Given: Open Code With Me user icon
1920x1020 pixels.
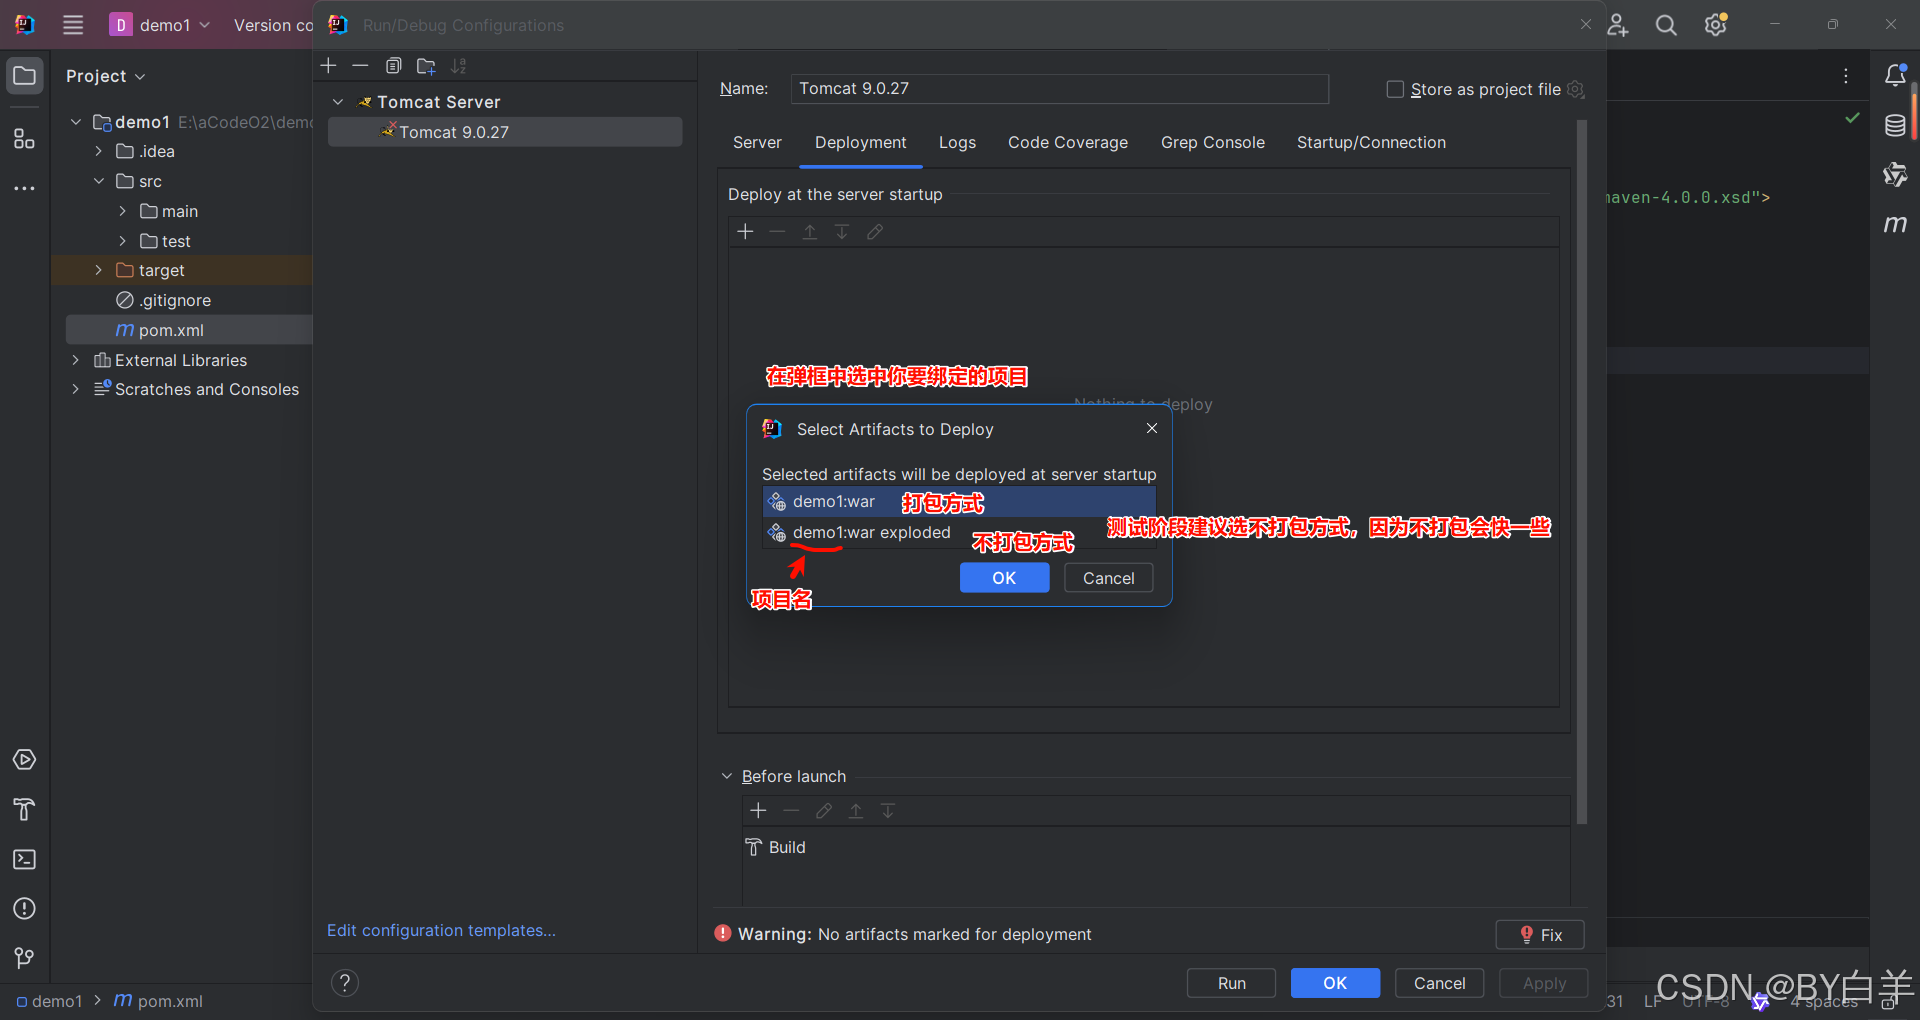Looking at the screenshot, I should pyautogui.click(x=1617, y=25).
